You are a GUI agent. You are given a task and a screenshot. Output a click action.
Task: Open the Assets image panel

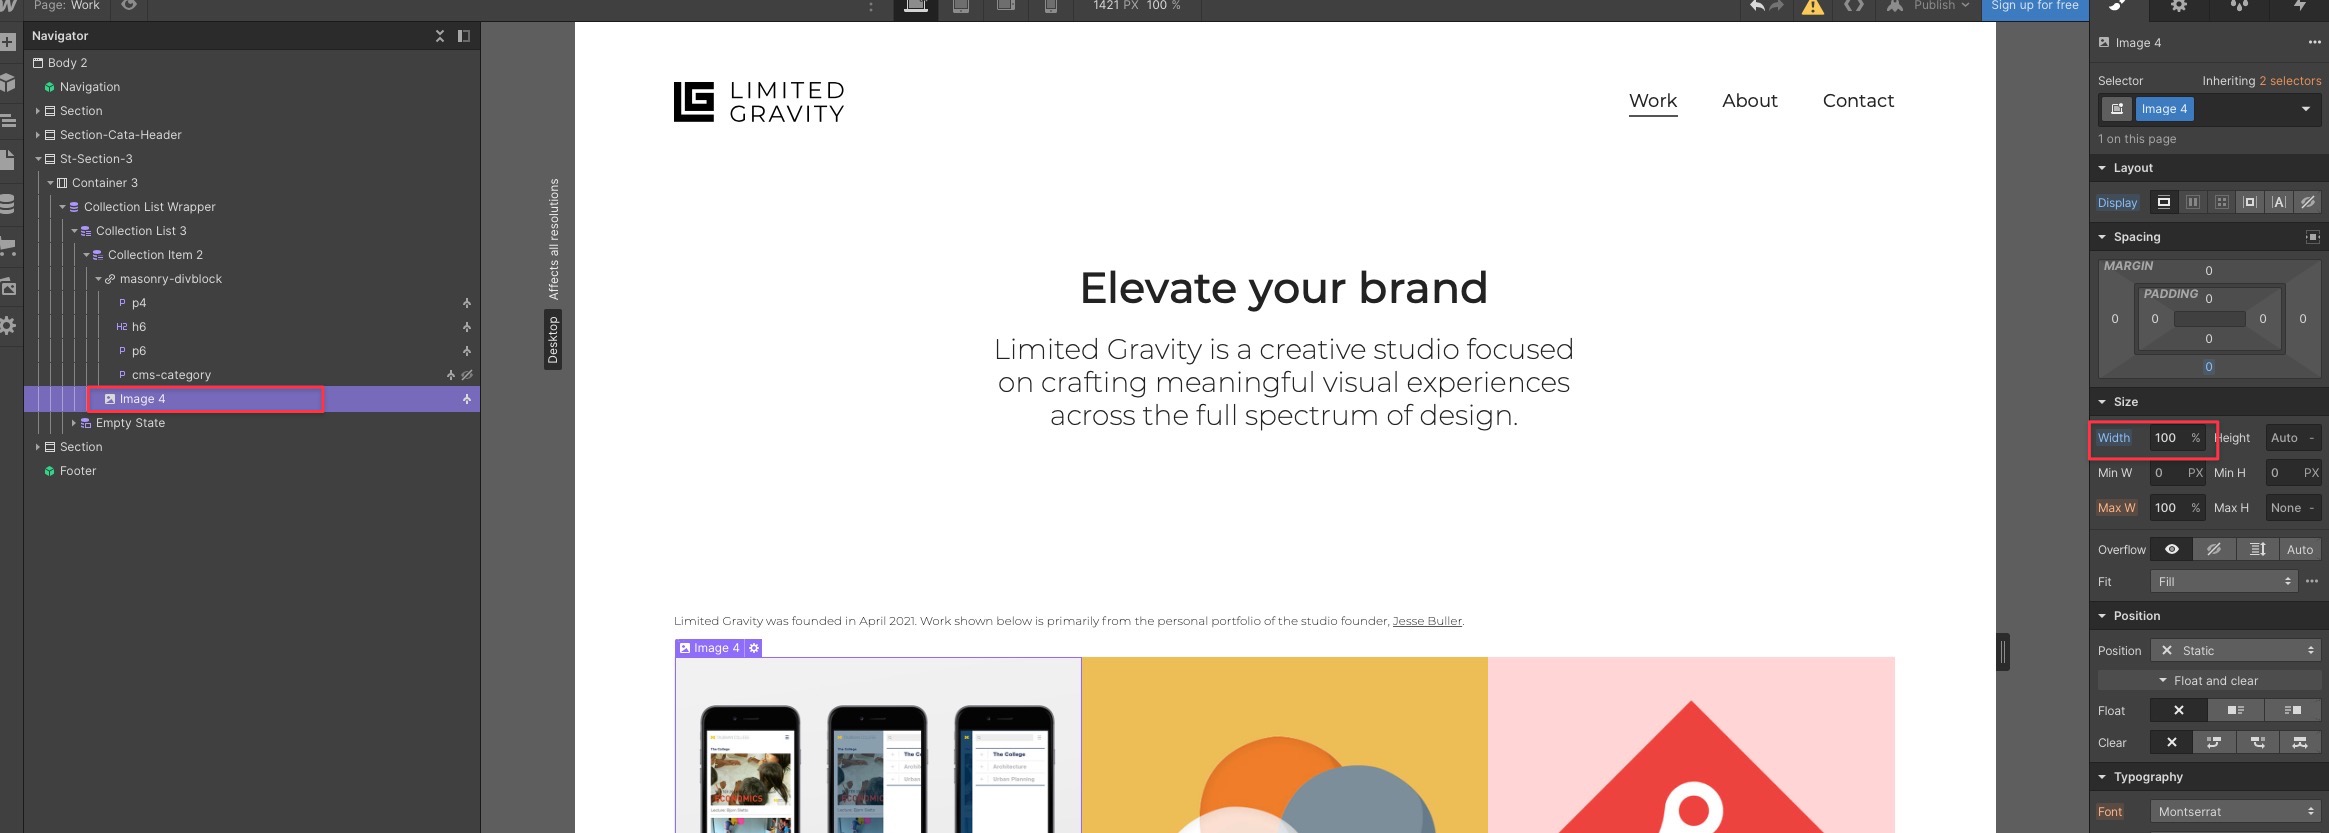(8, 287)
